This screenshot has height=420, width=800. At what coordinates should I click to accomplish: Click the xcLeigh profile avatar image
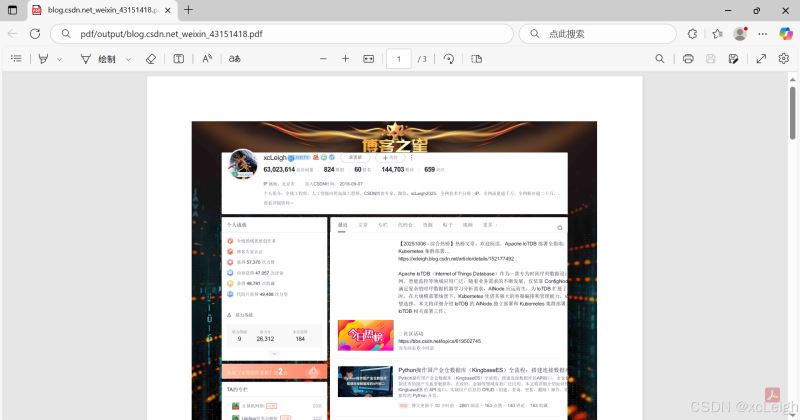tap(242, 164)
